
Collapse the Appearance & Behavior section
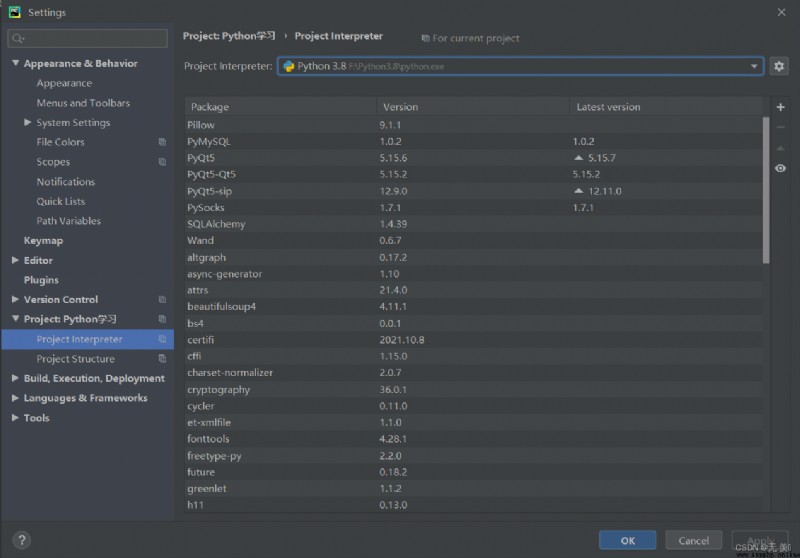pyautogui.click(x=15, y=63)
